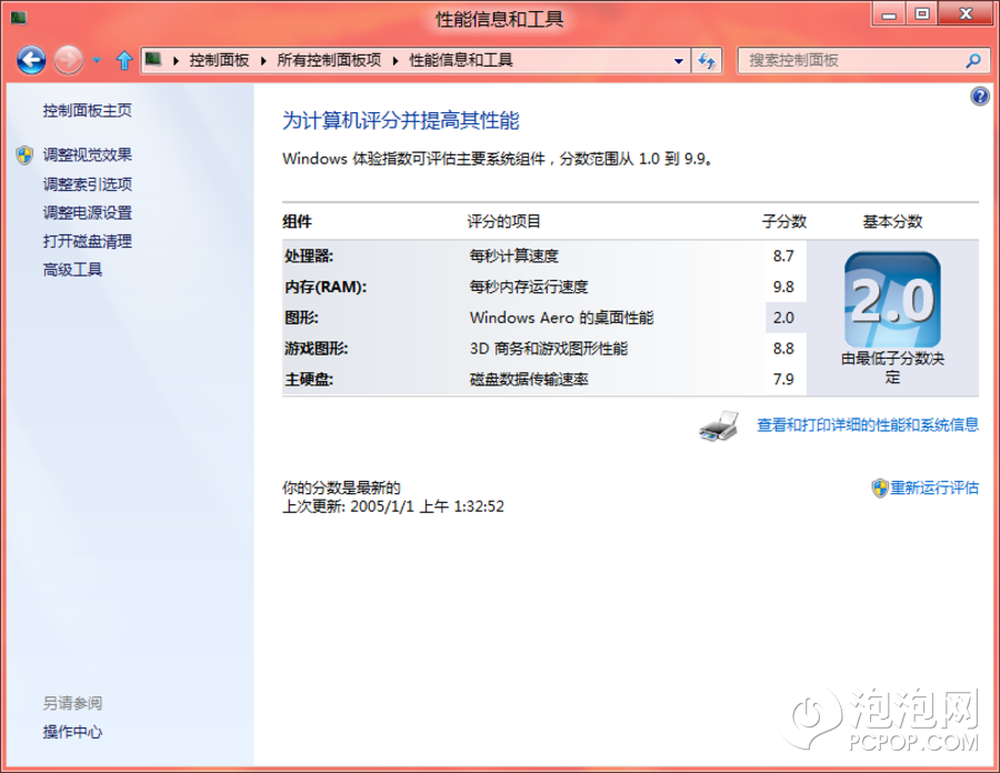The height and width of the screenshot is (773, 1000).
Task: Click memory subscore 9.8
Action: tap(783, 287)
